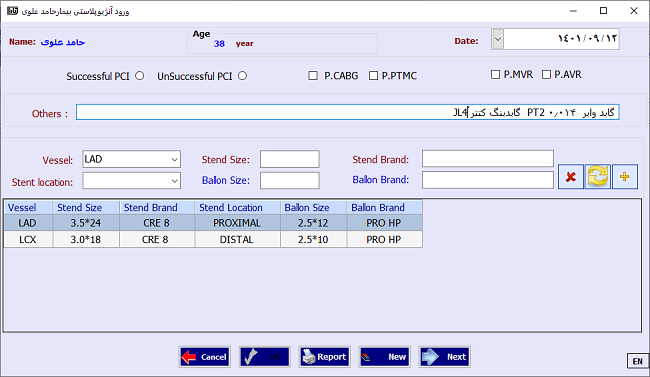Viewport: 650px width, 377px height.
Task: Click the yellow plus add icon
Action: [625, 177]
